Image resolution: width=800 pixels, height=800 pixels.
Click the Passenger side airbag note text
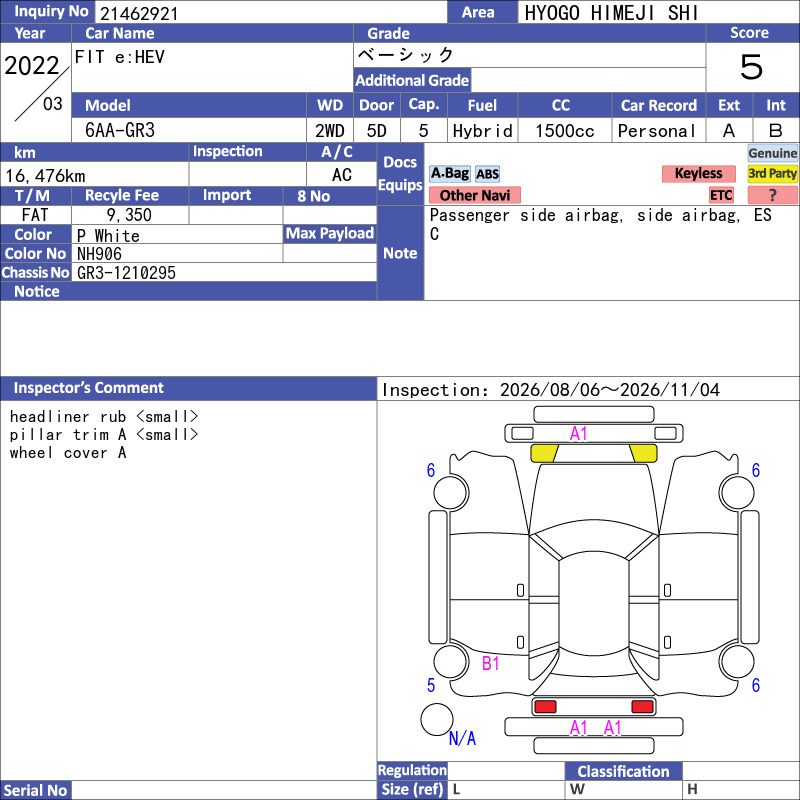(x=601, y=224)
